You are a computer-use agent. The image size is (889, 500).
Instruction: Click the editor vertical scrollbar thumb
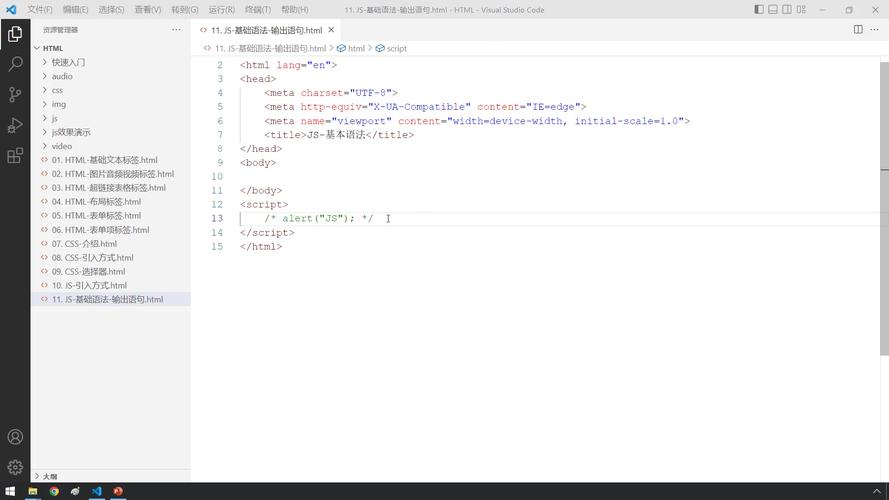point(884,208)
